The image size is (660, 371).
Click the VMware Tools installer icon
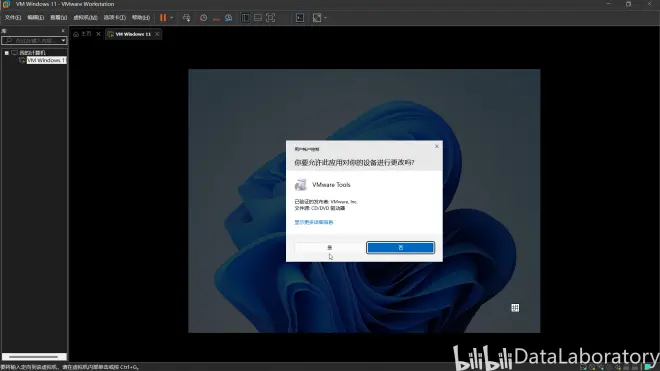pos(301,184)
